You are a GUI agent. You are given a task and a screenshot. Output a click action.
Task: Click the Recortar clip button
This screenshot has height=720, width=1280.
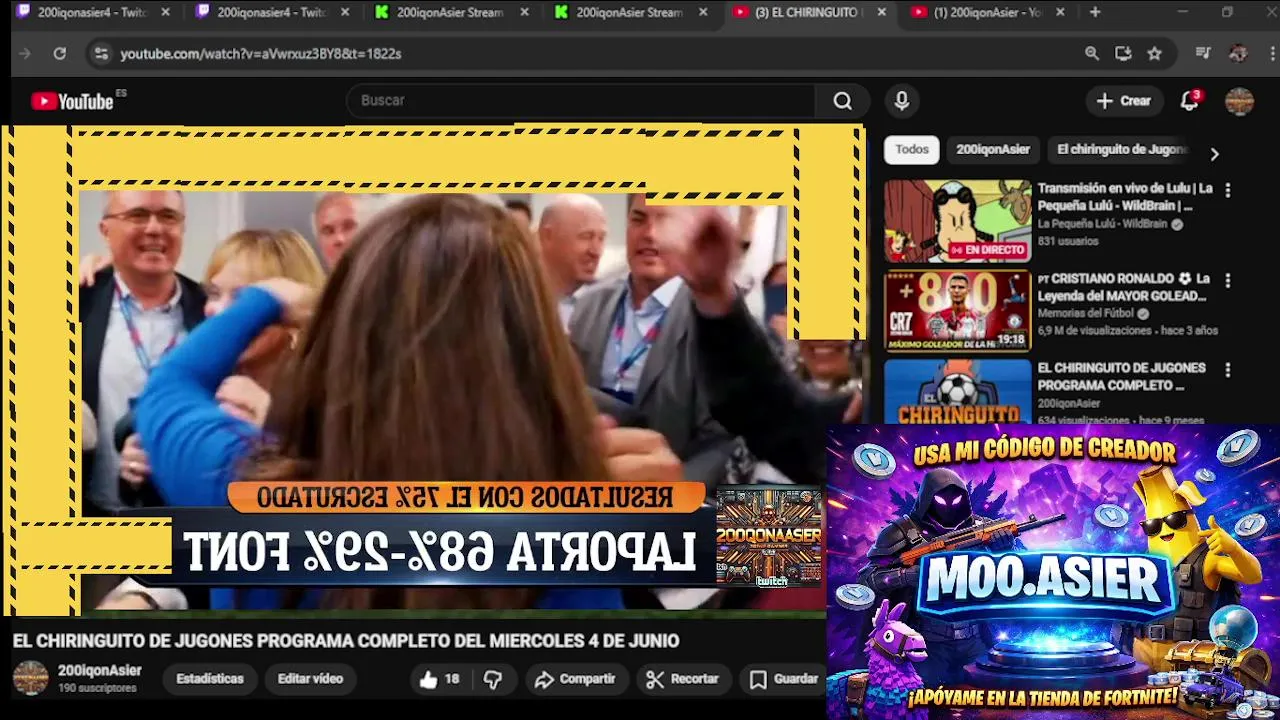(x=682, y=679)
